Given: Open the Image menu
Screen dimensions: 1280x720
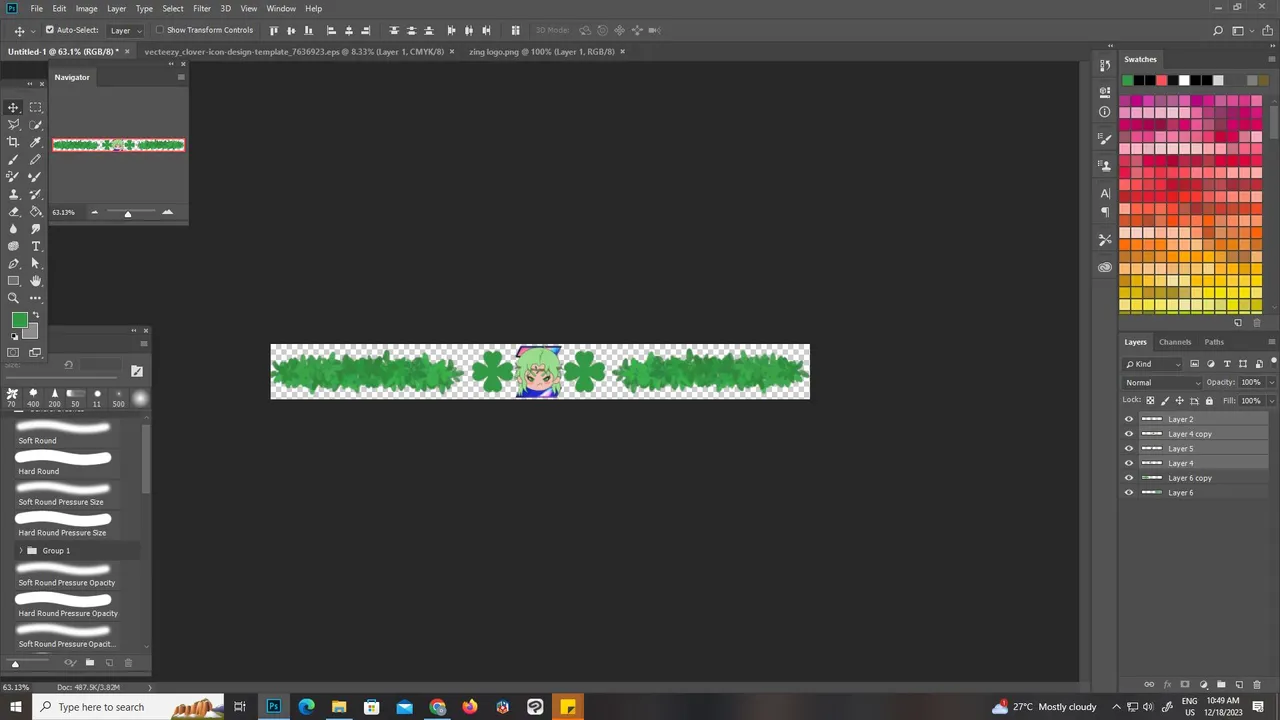Looking at the screenshot, I should pyautogui.click(x=87, y=8).
